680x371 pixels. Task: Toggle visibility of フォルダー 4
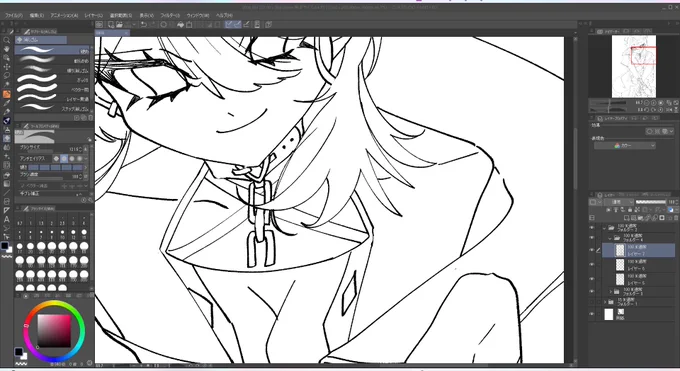[x=592, y=238]
